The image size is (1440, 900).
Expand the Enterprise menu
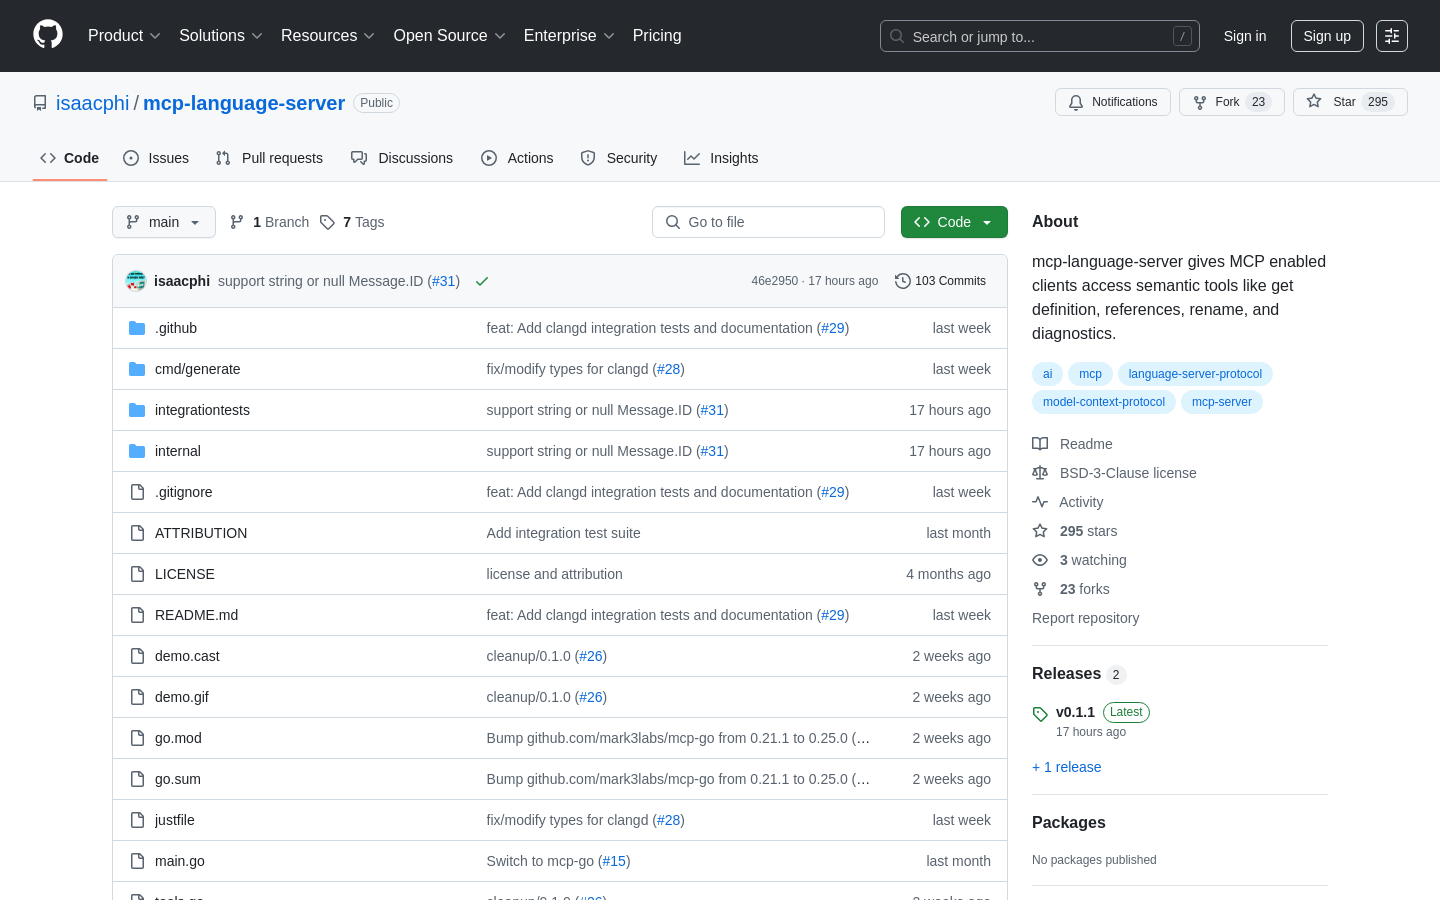point(569,35)
